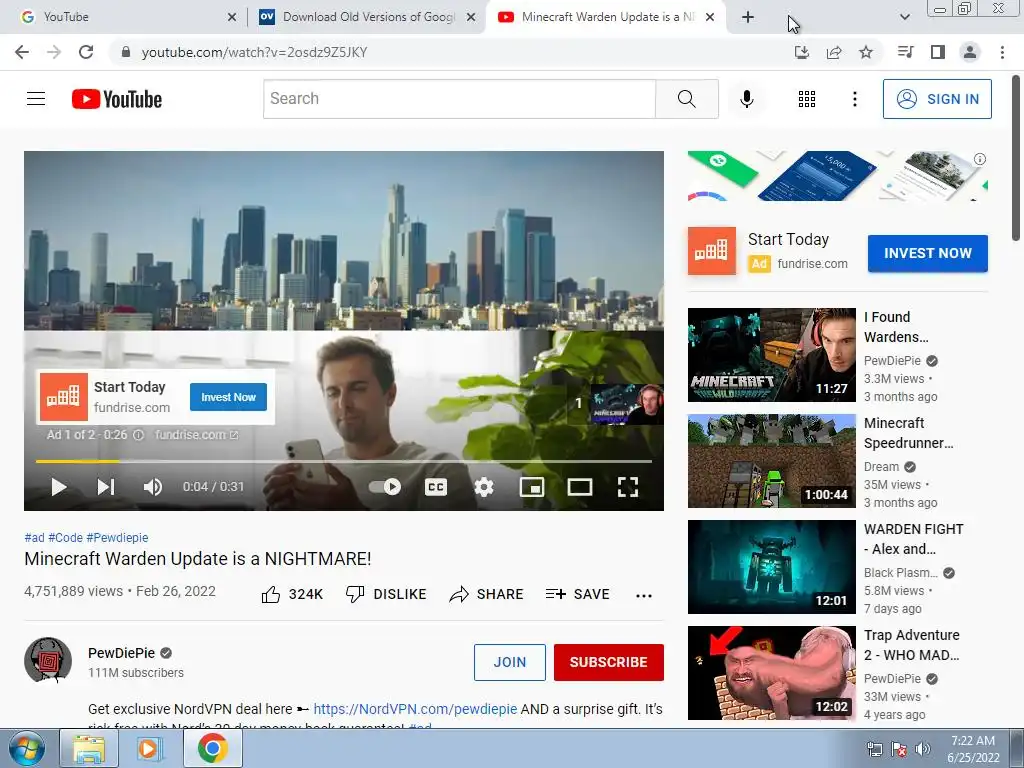The width and height of the screenshot is (1024, 768).
Task: Select the Minecraft Warden Update tab
Action: (605, 17)
